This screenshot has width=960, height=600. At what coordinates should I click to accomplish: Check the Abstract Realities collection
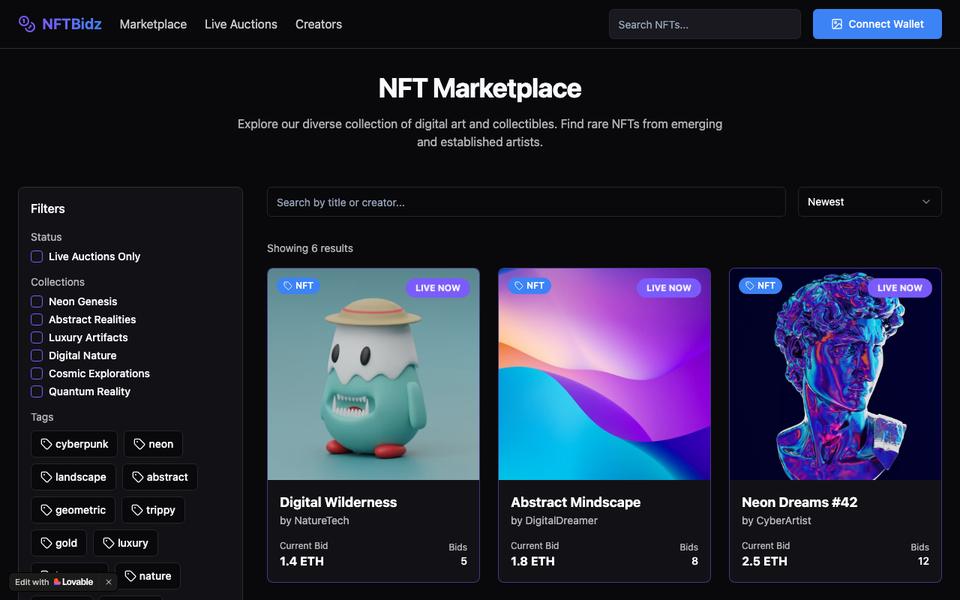click(37, 320)
